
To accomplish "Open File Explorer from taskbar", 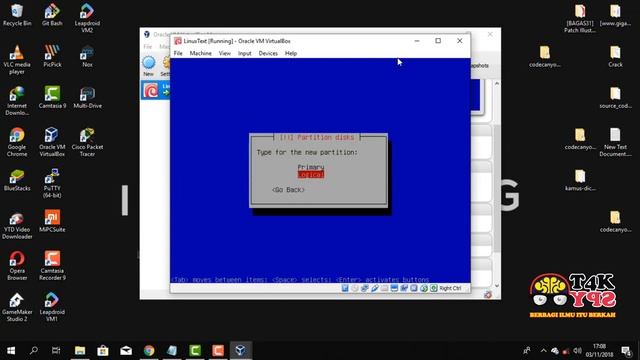I will tap(80, 351).
